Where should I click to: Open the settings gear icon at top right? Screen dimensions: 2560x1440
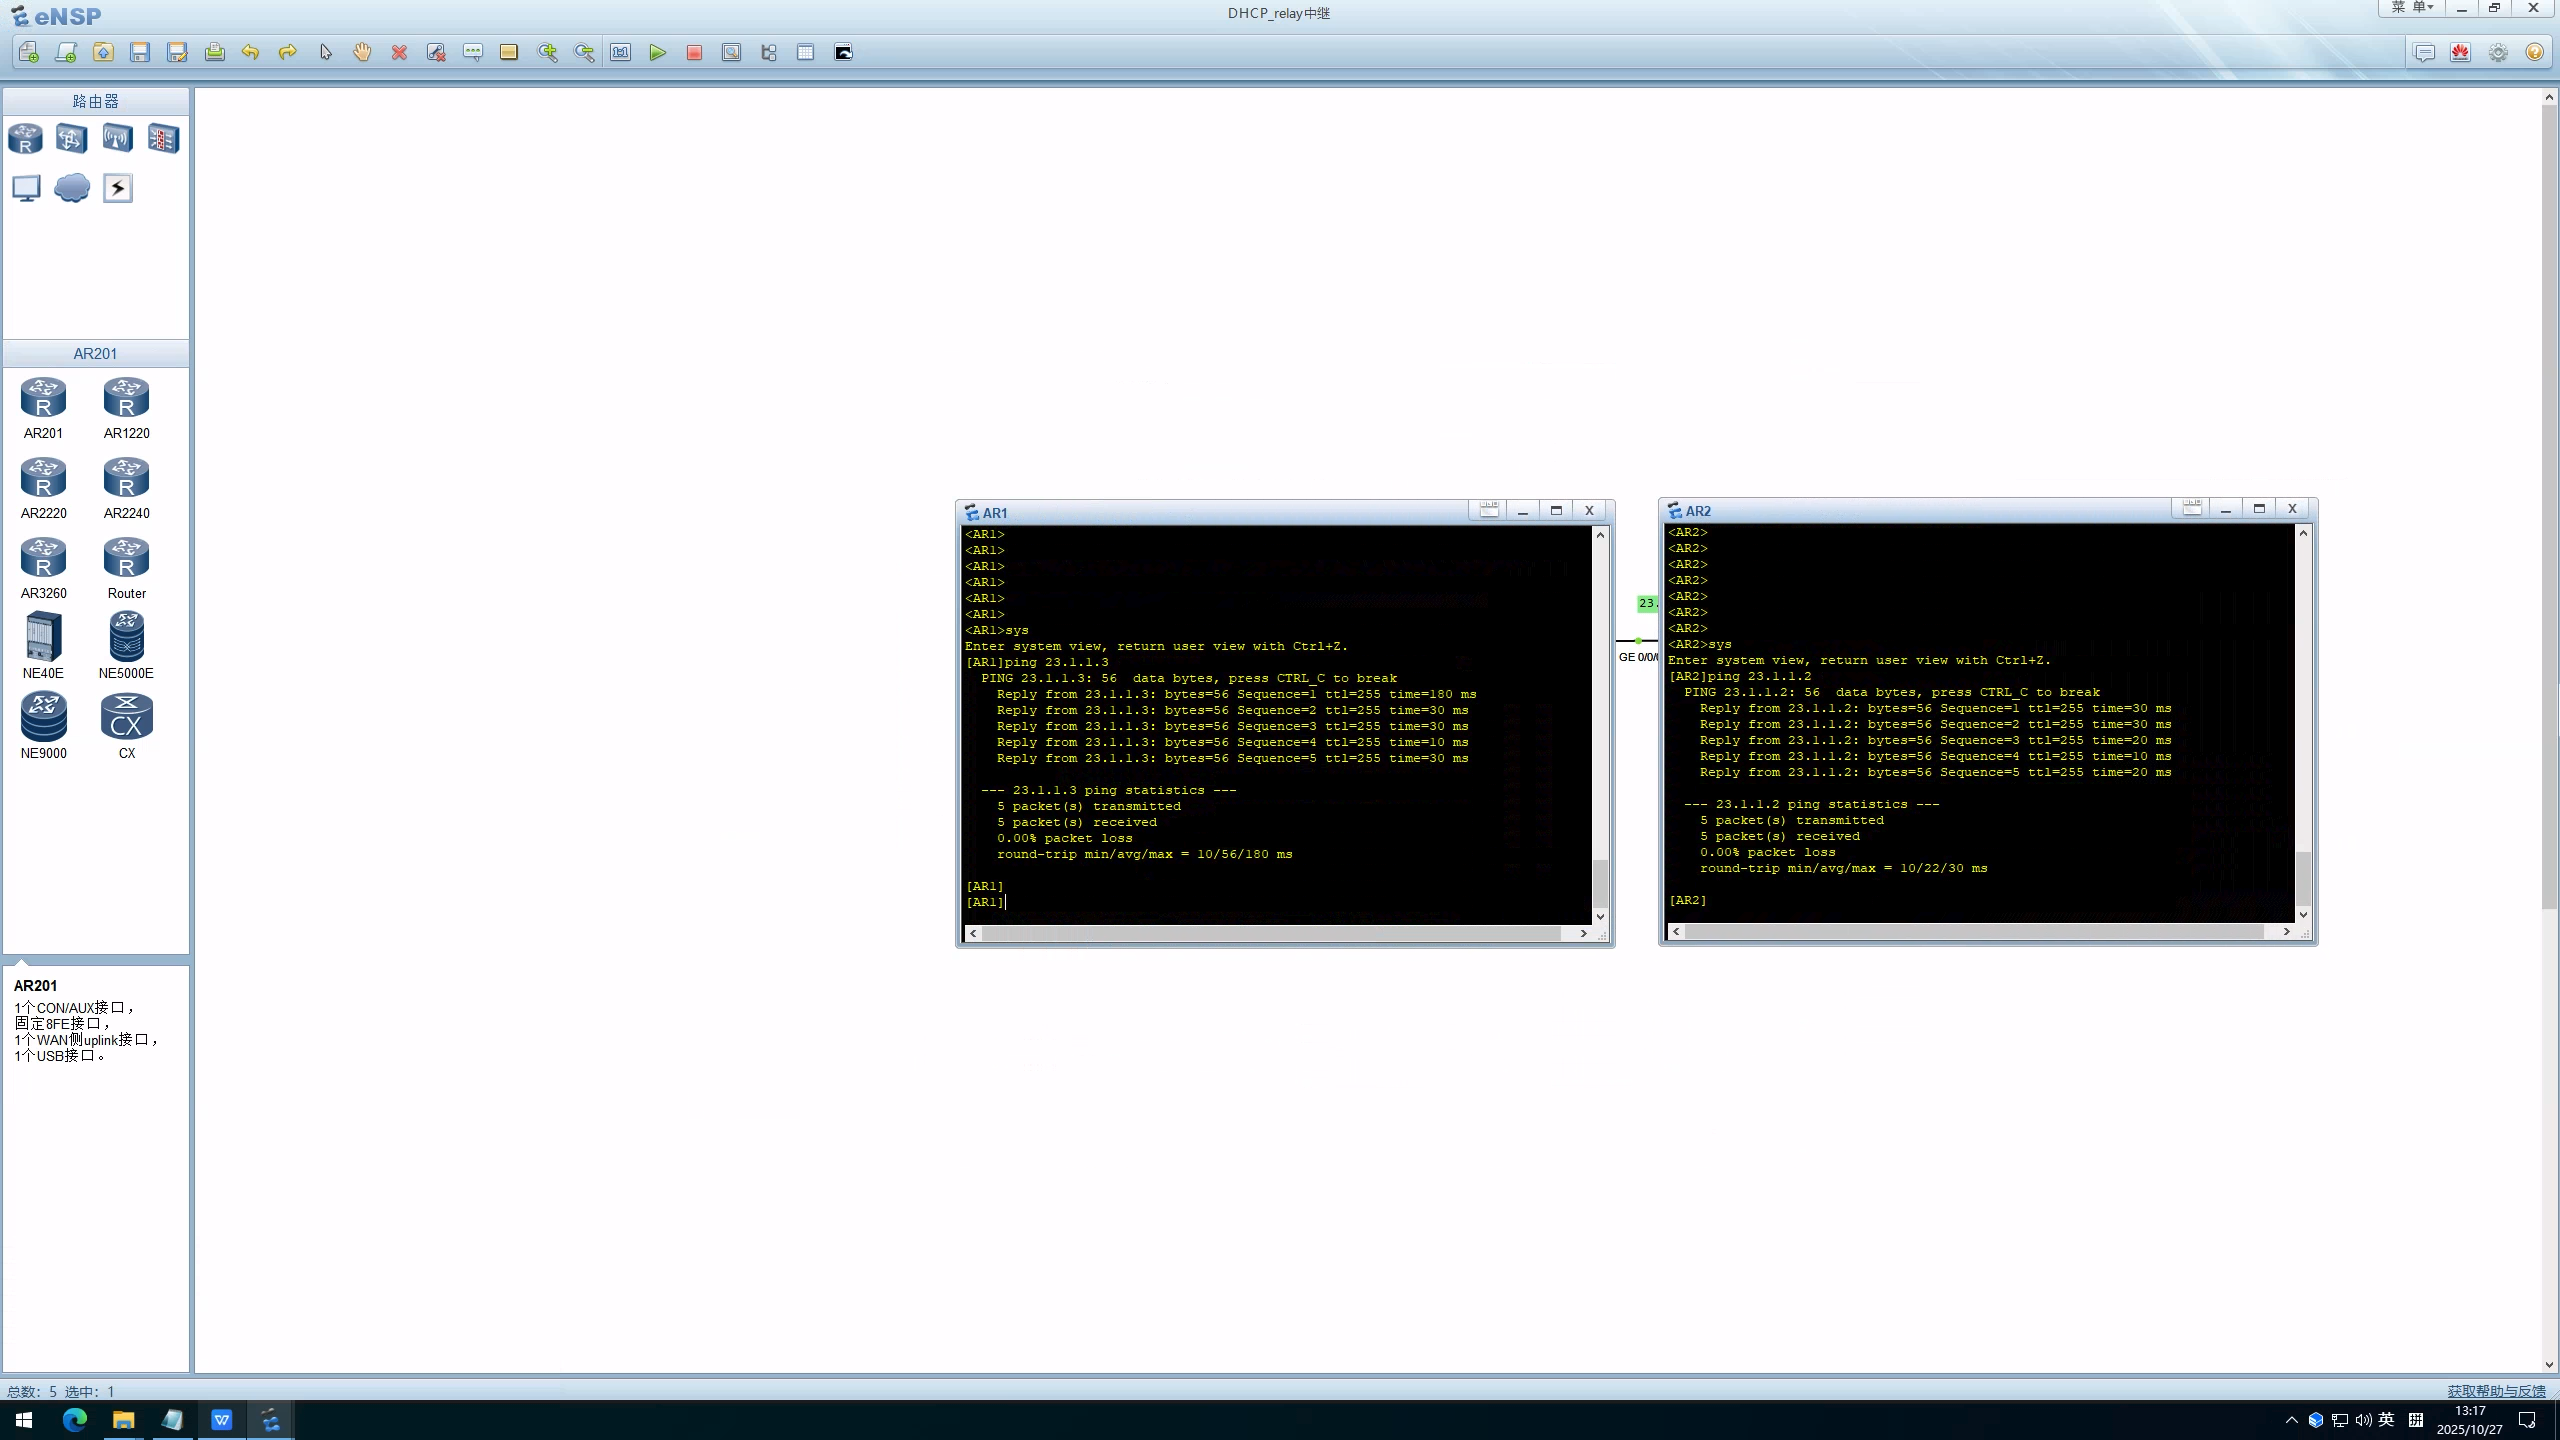(2498, 53)
